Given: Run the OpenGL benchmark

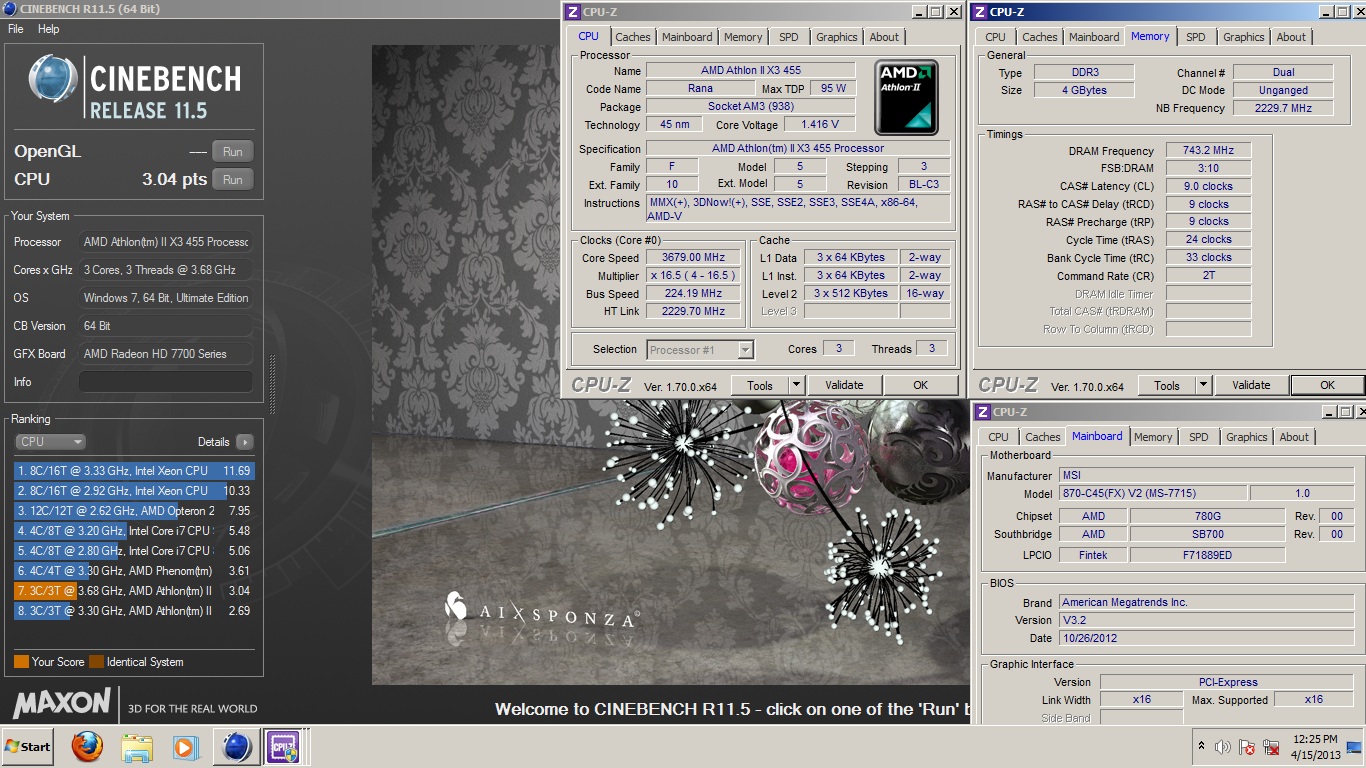Looking at the screenshot, I should coord(232,152).
